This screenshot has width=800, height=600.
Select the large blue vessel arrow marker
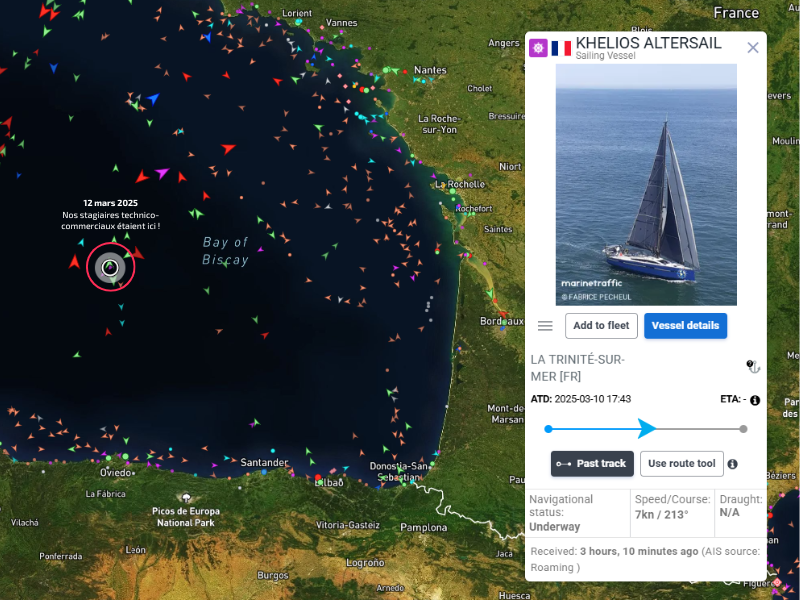153,98
